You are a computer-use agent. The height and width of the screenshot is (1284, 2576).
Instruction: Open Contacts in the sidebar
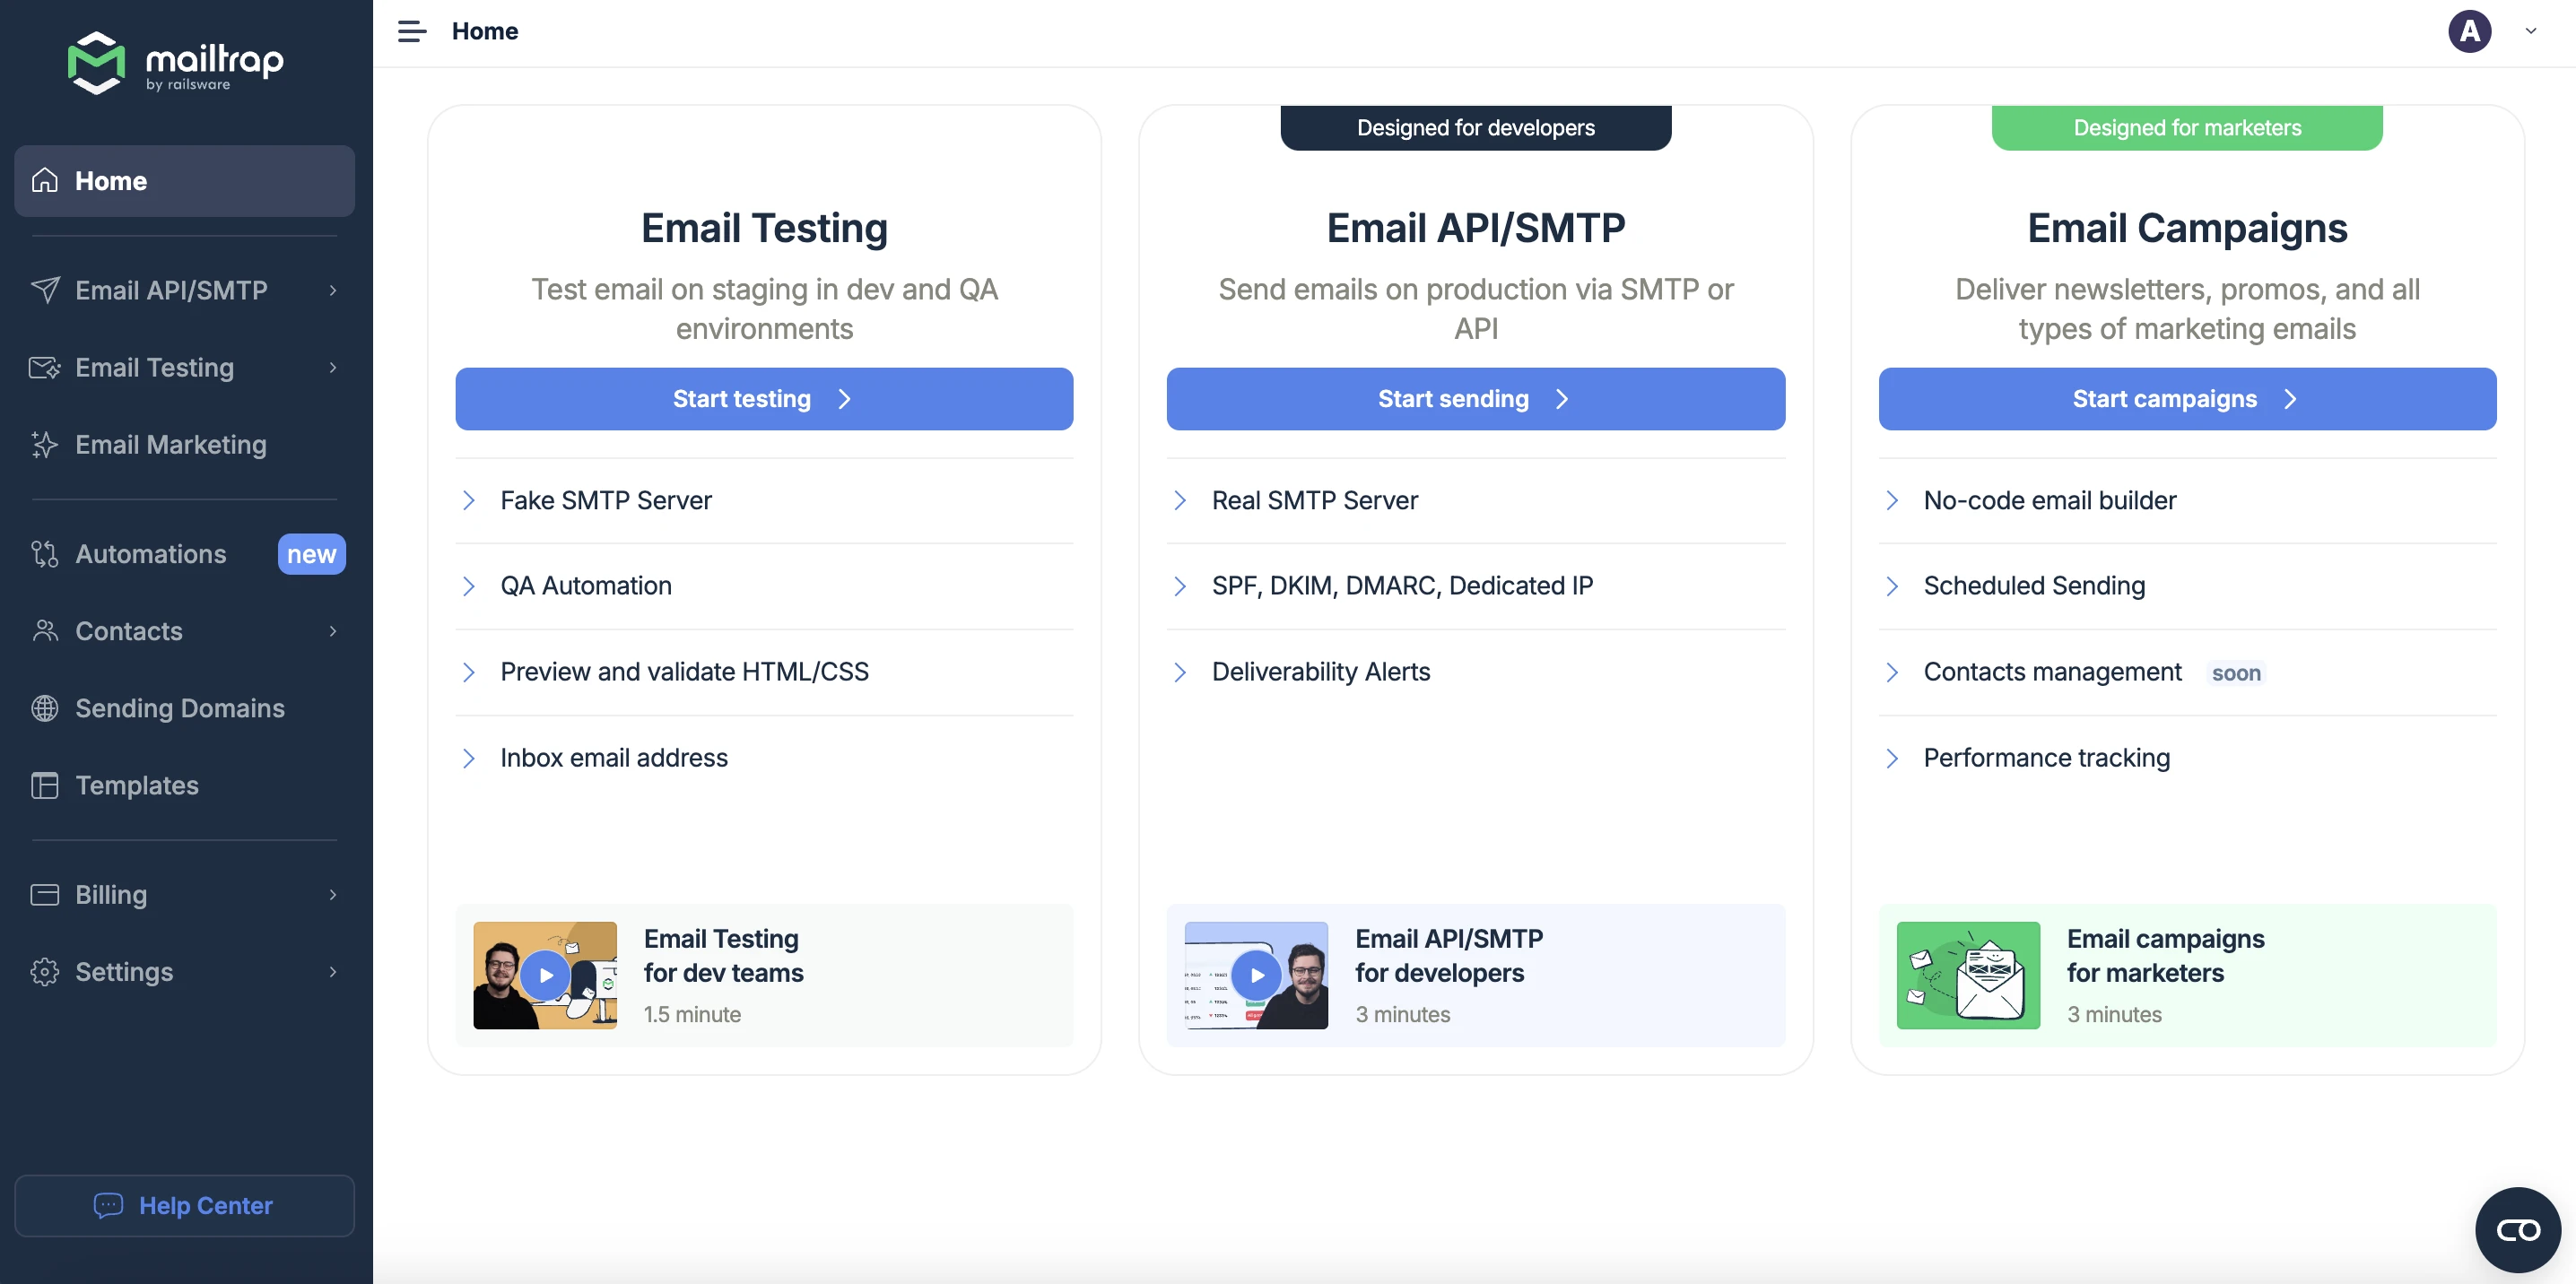[129, 631]
